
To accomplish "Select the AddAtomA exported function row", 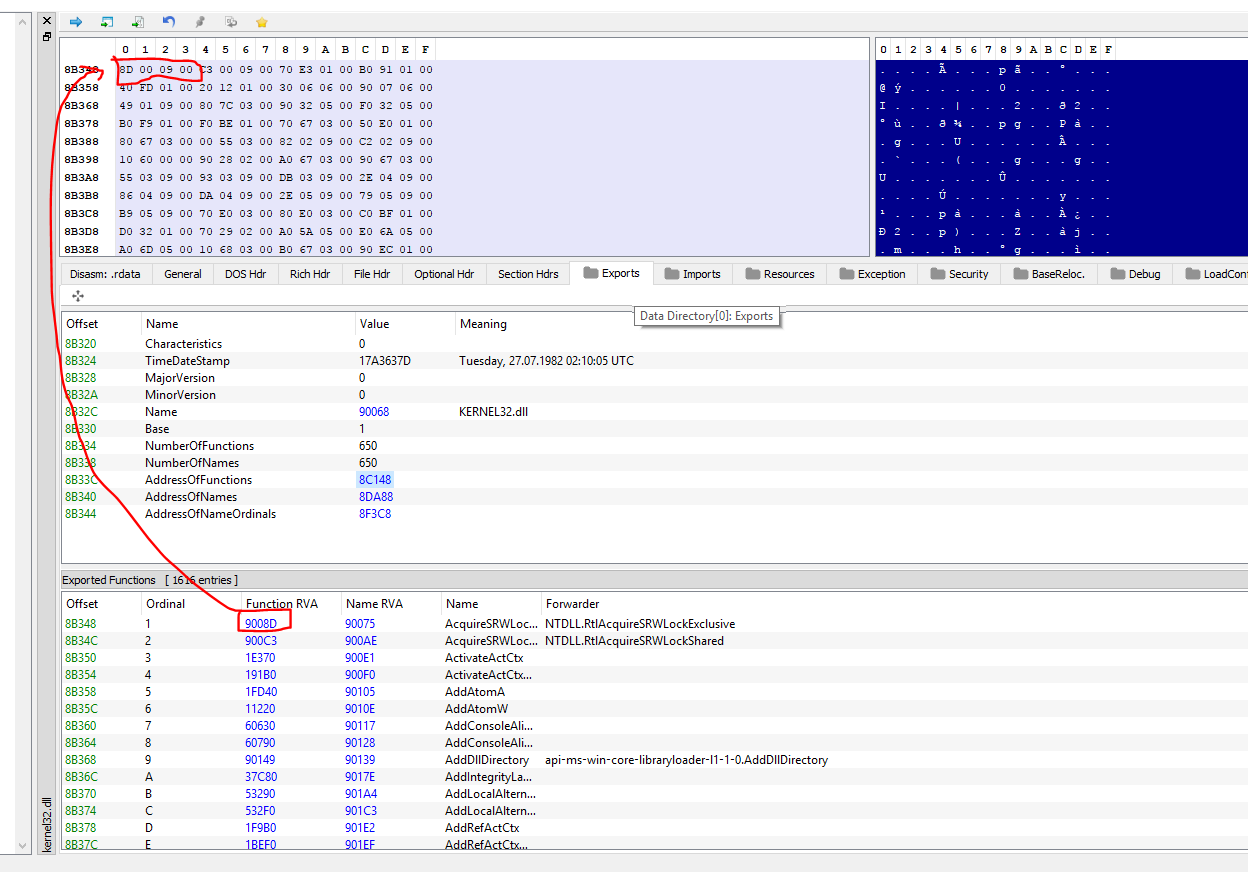I will (x=475, y=692).
